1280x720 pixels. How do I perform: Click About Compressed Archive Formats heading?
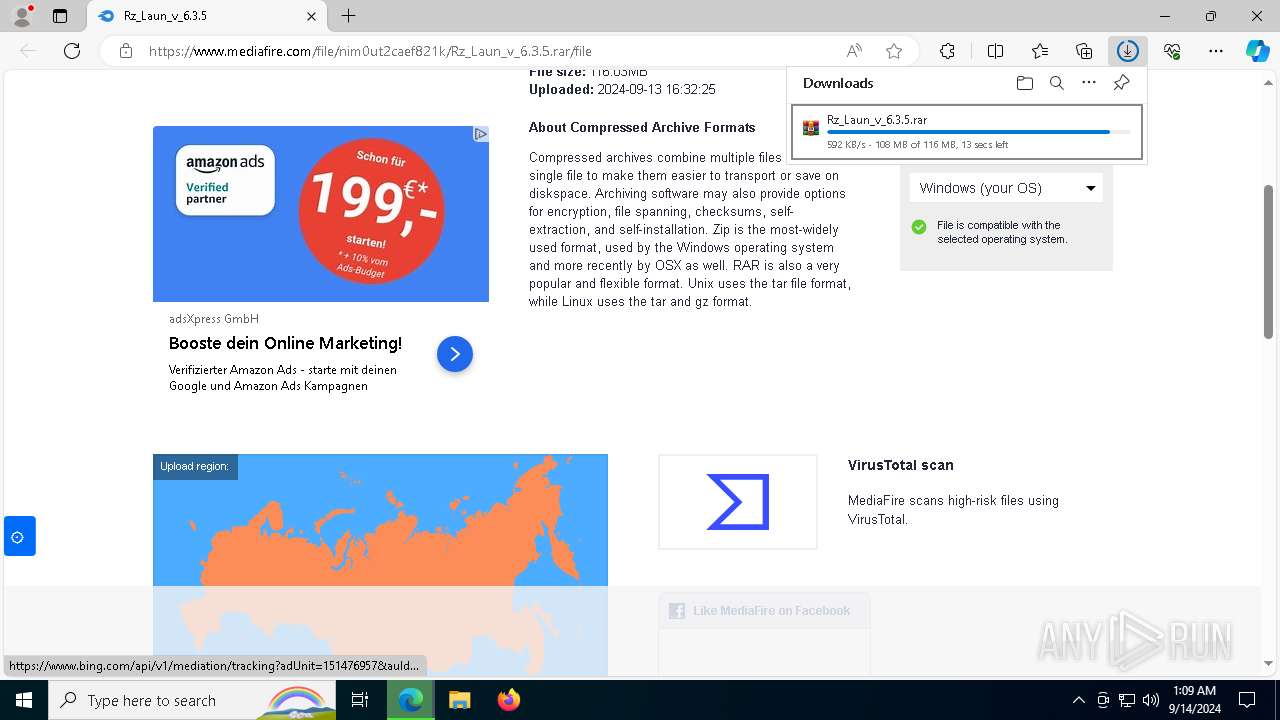click(x=642, y=127)
